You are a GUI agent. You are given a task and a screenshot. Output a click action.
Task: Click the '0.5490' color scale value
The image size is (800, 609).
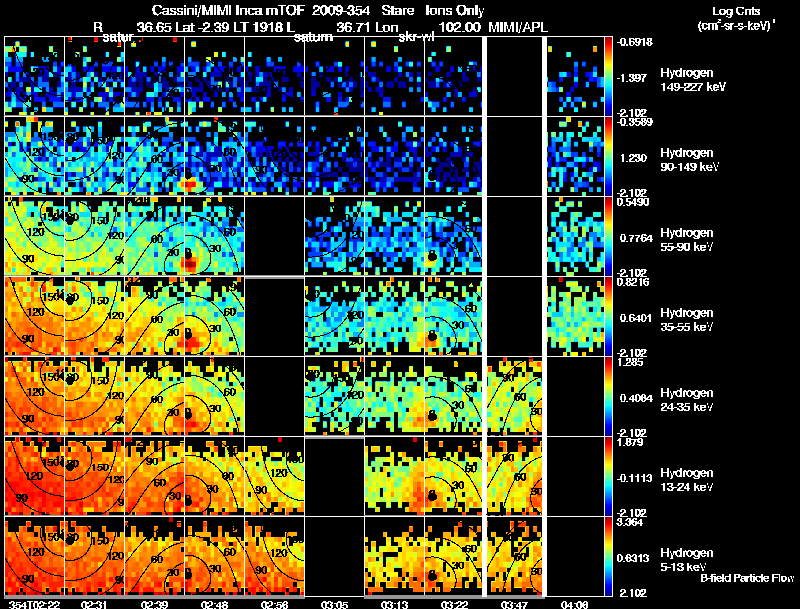[x=633, y=202]
